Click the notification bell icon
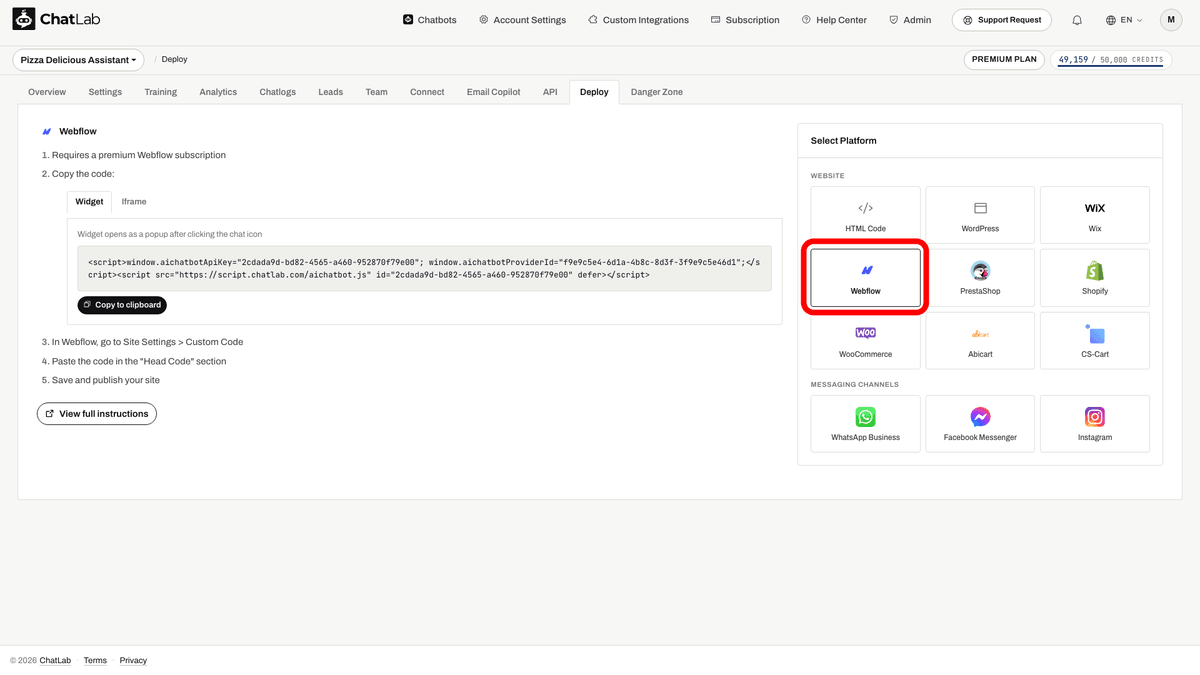Screen dimensions: 1200x675 (x=1077, y=20)
